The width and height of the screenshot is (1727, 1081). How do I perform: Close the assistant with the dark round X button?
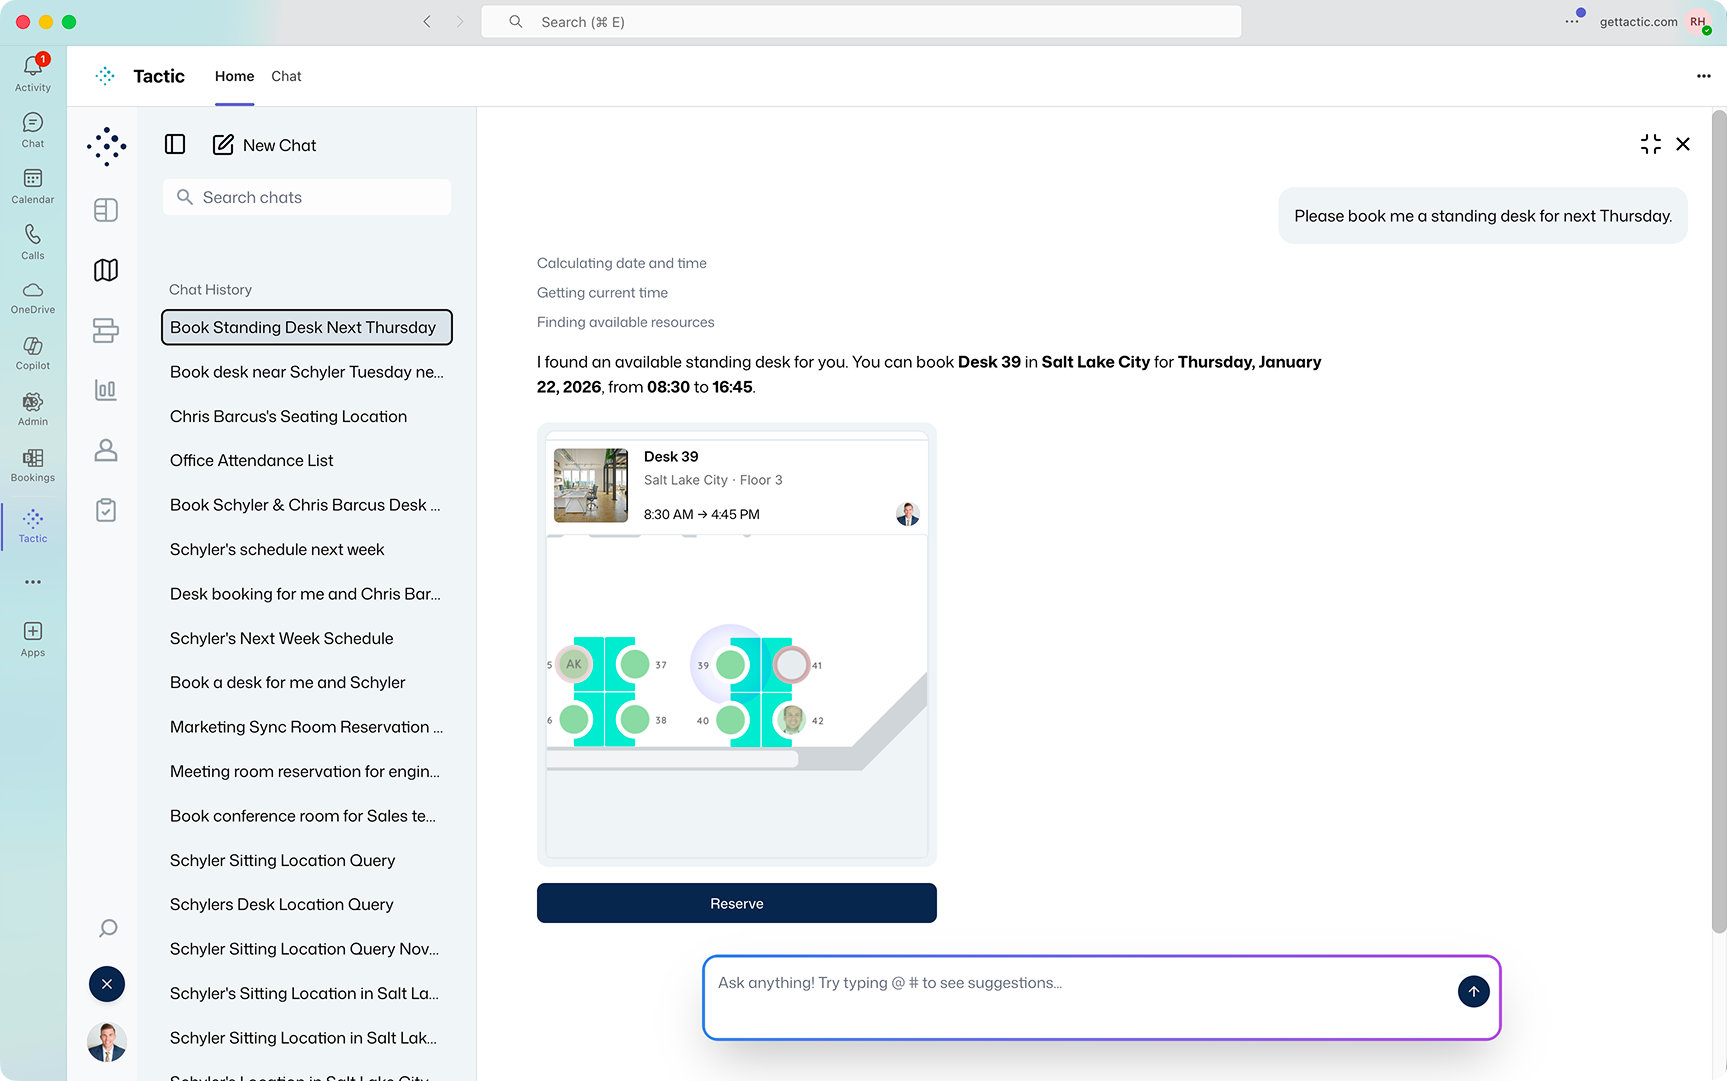click(107, 984)
